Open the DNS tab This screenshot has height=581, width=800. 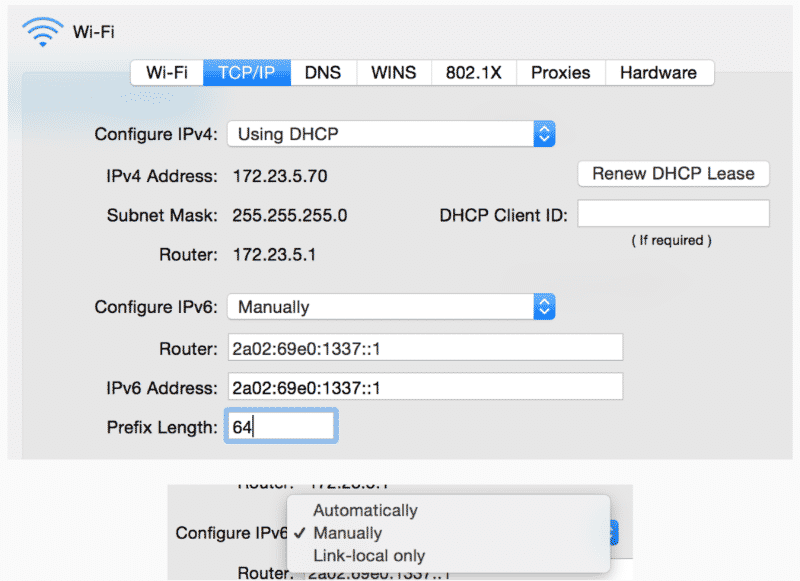click(x=323, y=72)
